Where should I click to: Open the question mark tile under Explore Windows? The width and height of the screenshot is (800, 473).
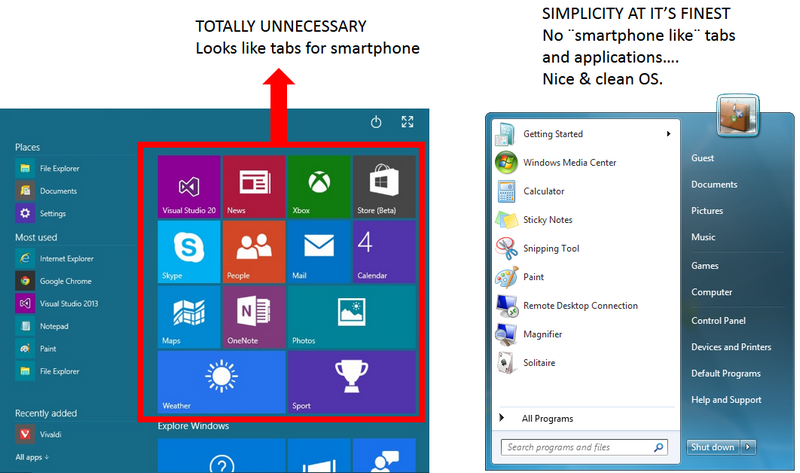point(221,456)
